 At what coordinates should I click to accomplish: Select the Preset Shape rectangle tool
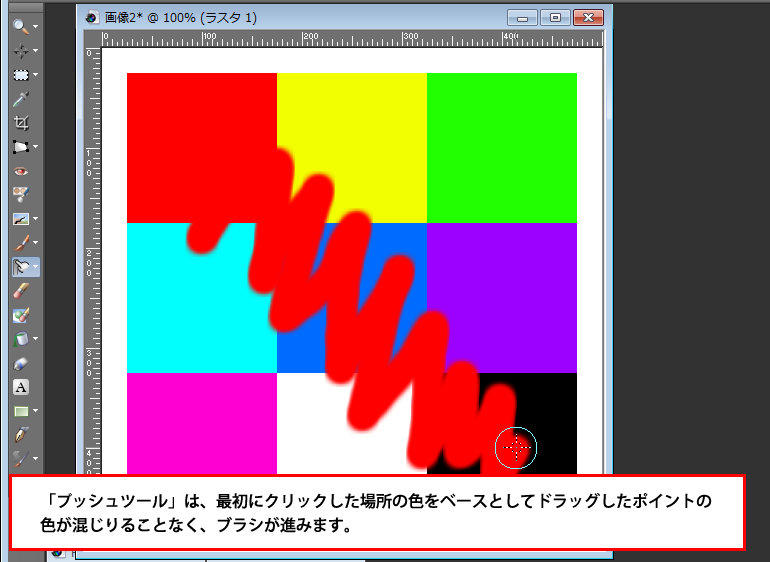(x=21, y=411)
